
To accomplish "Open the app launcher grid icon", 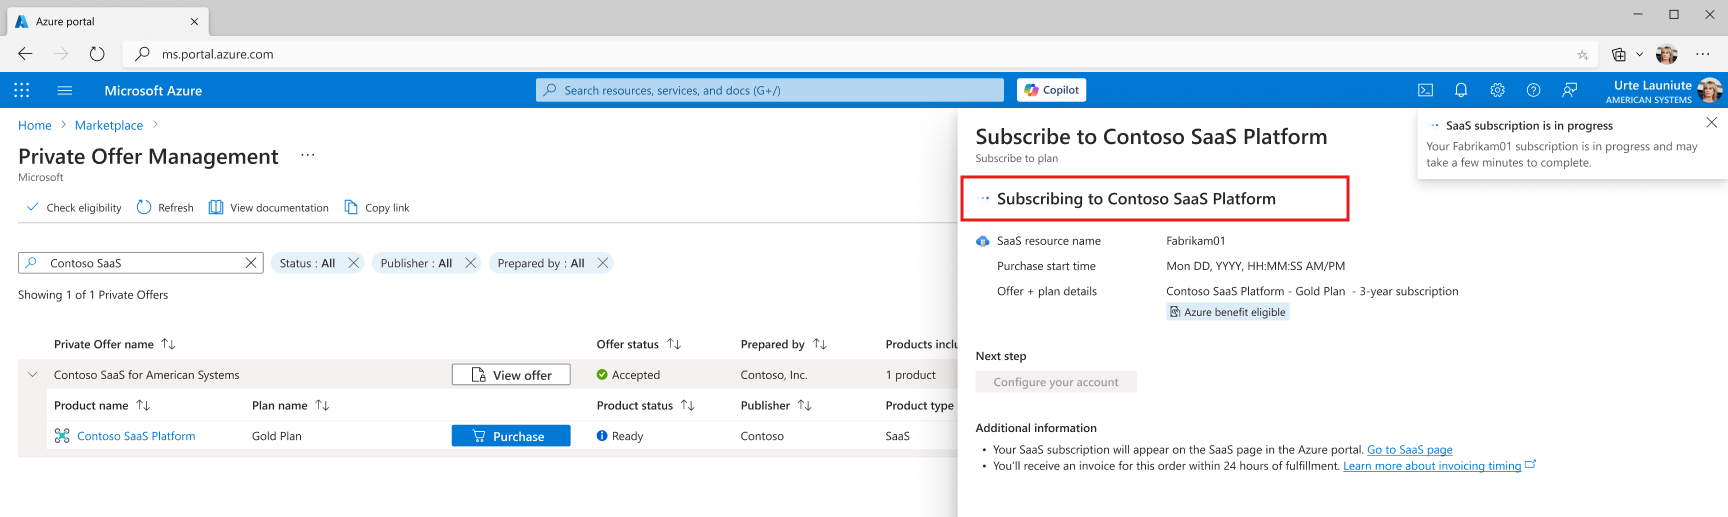I will 22,90.
